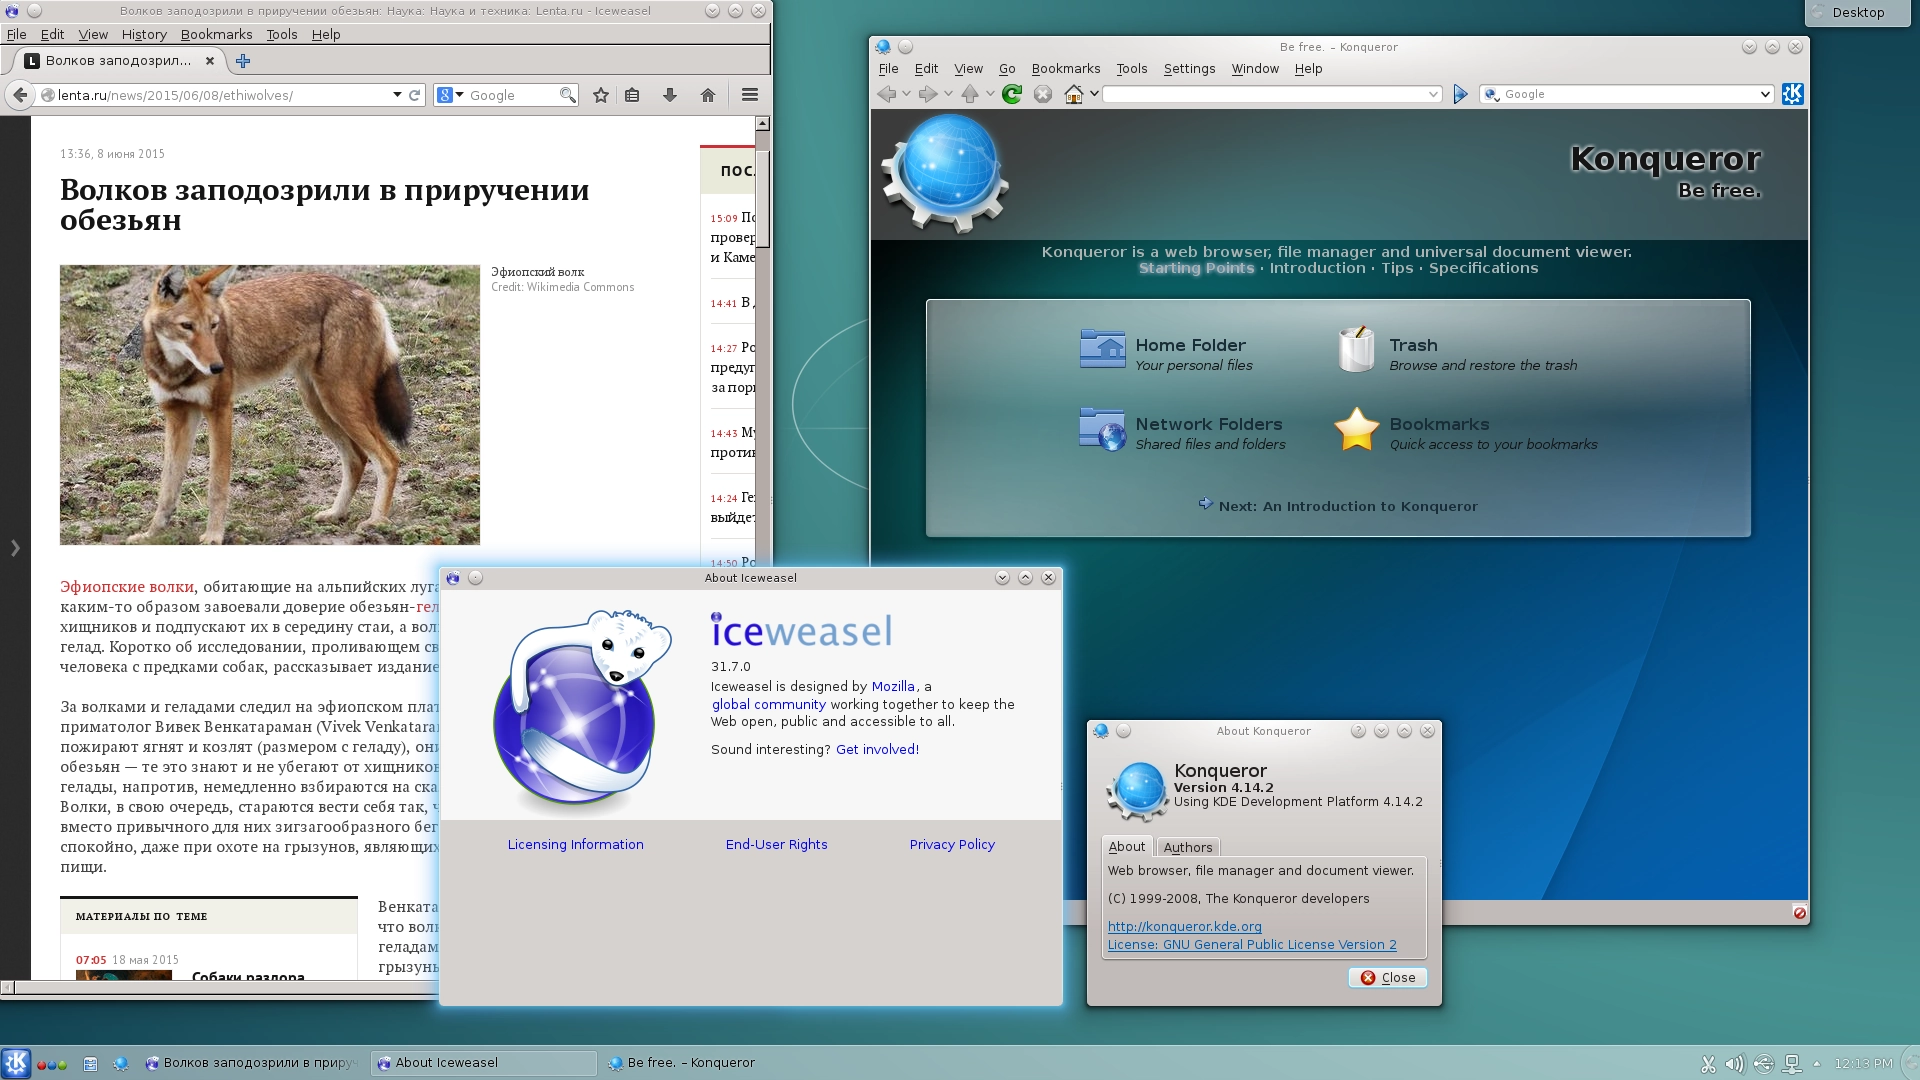Expand Konqueror Home button dropdown
The width and height of the screenshot is (1920, 1080).
coord(1094,94)
